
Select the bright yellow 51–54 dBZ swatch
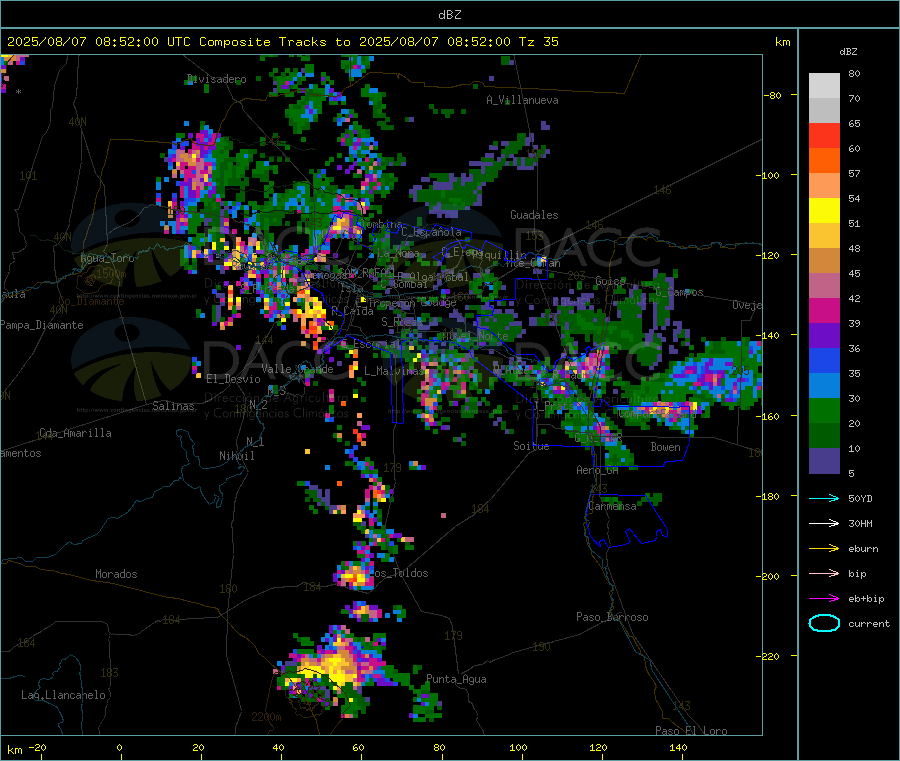[824, 211]
